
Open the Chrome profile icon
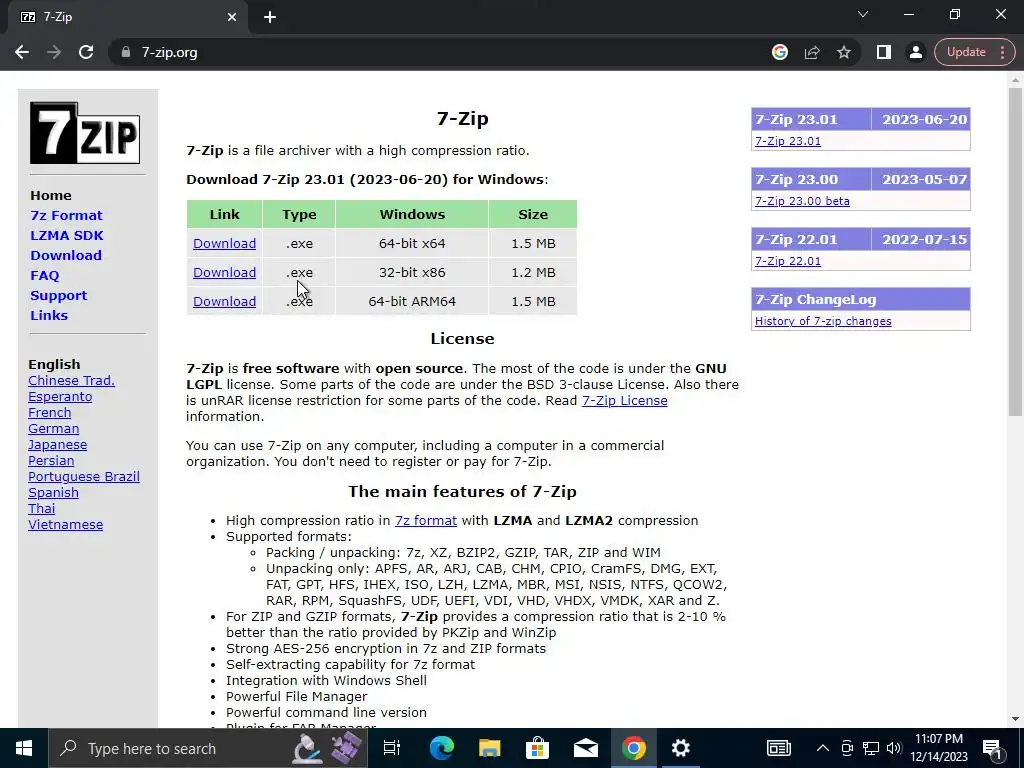pos(916,52)
